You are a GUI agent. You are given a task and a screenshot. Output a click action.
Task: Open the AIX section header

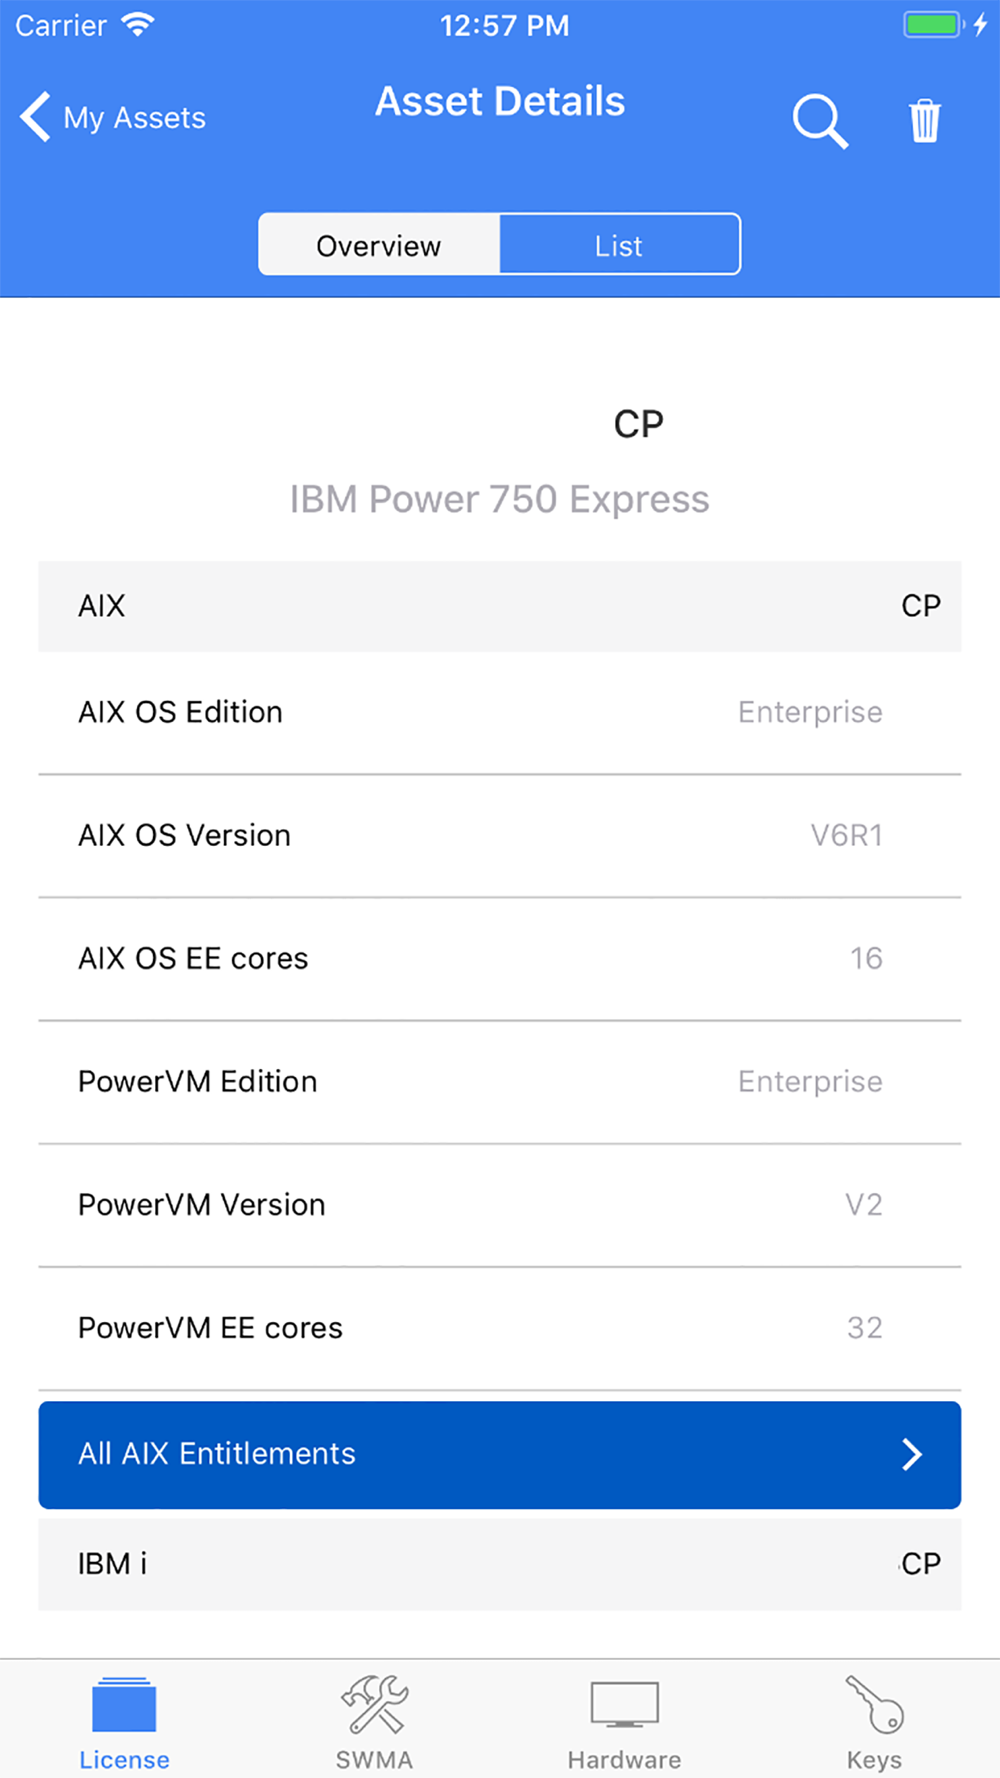pos(500,606)
